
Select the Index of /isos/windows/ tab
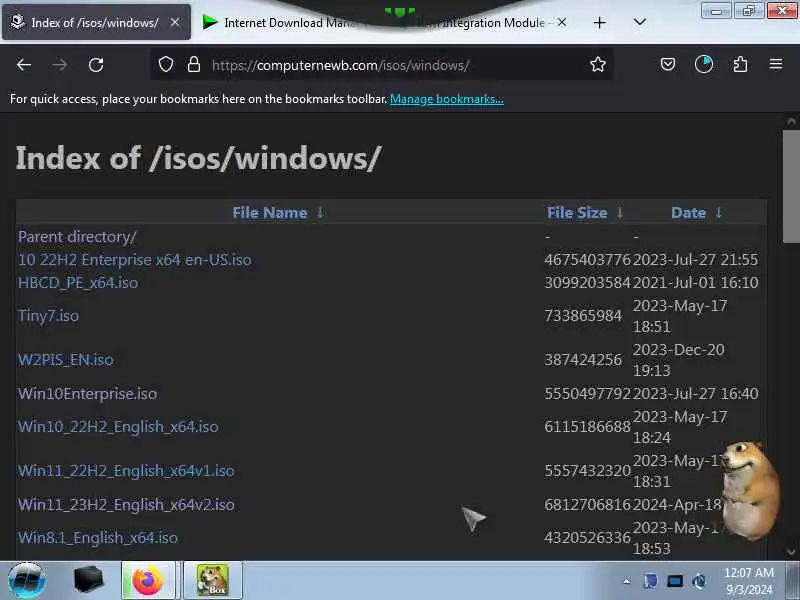click(96, 22)
